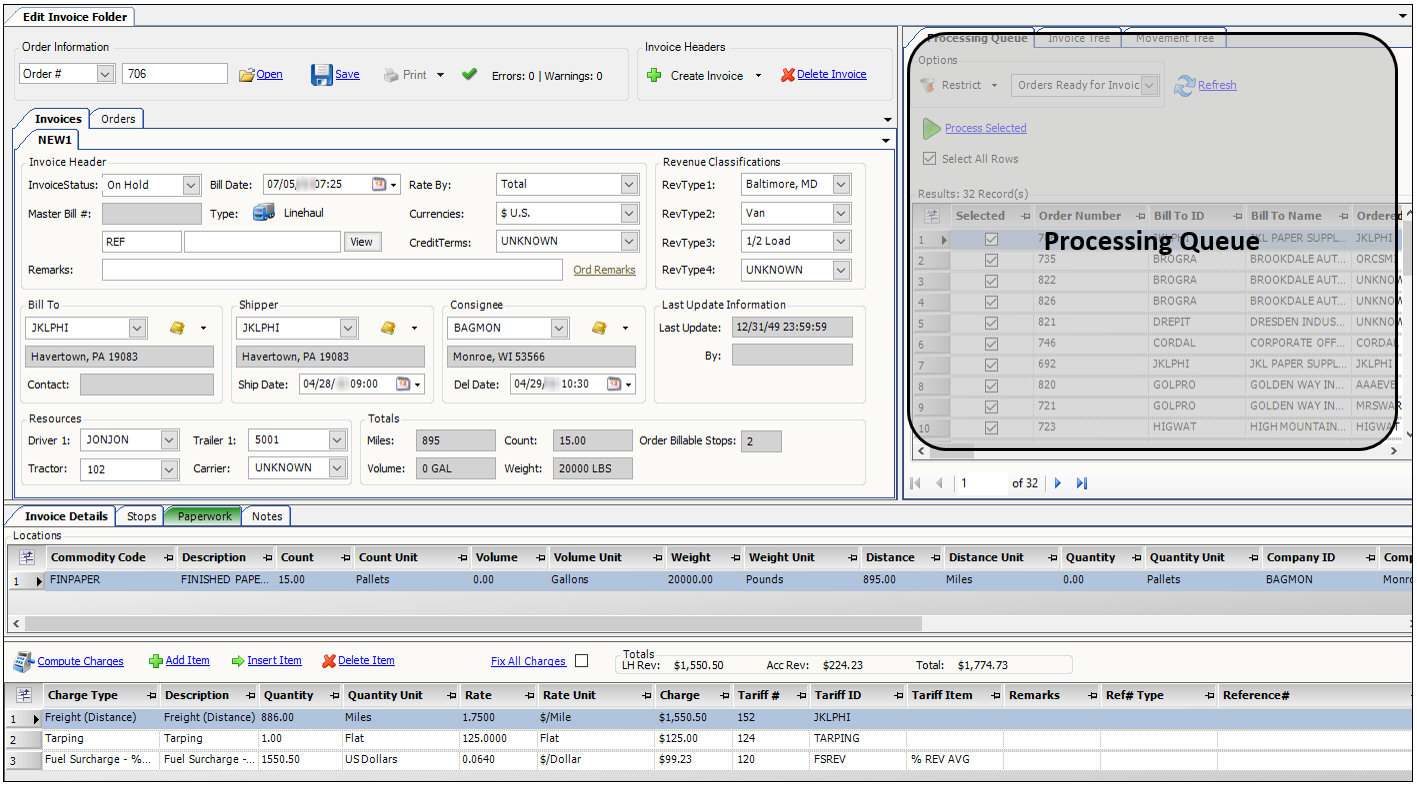Open the Bill Date calendar picker icon
Screen dimensions: 1417x787
[x=379, y=185]
